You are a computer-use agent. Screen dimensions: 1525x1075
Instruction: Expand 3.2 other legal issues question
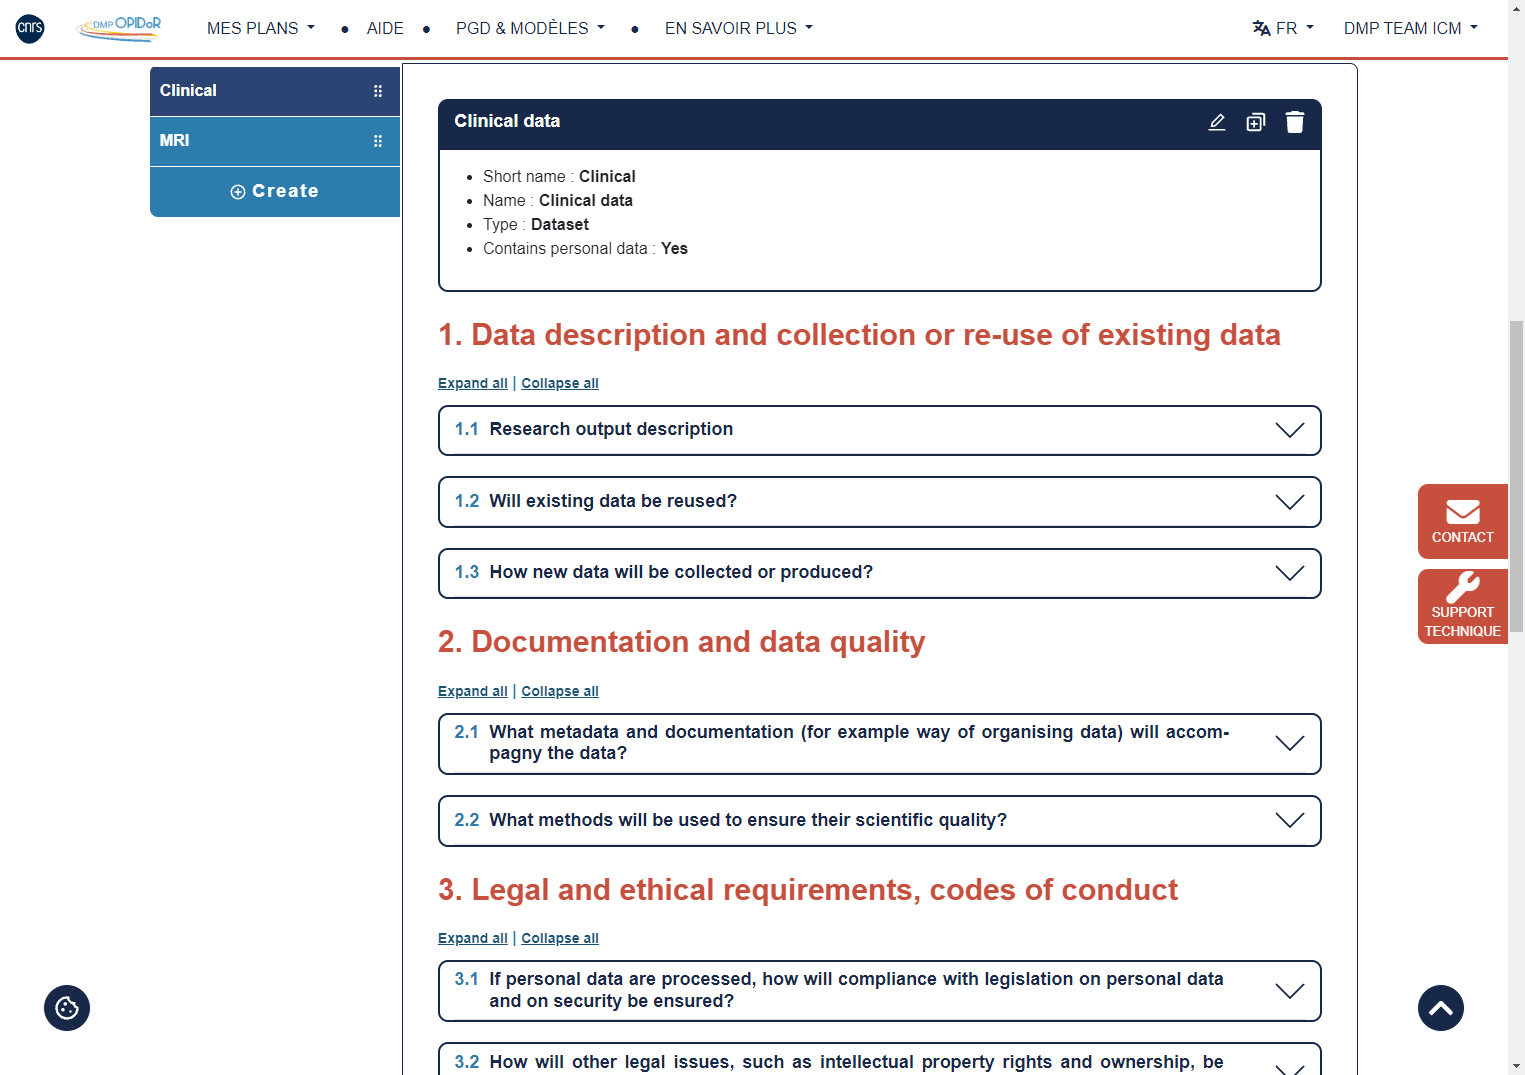880,1060
